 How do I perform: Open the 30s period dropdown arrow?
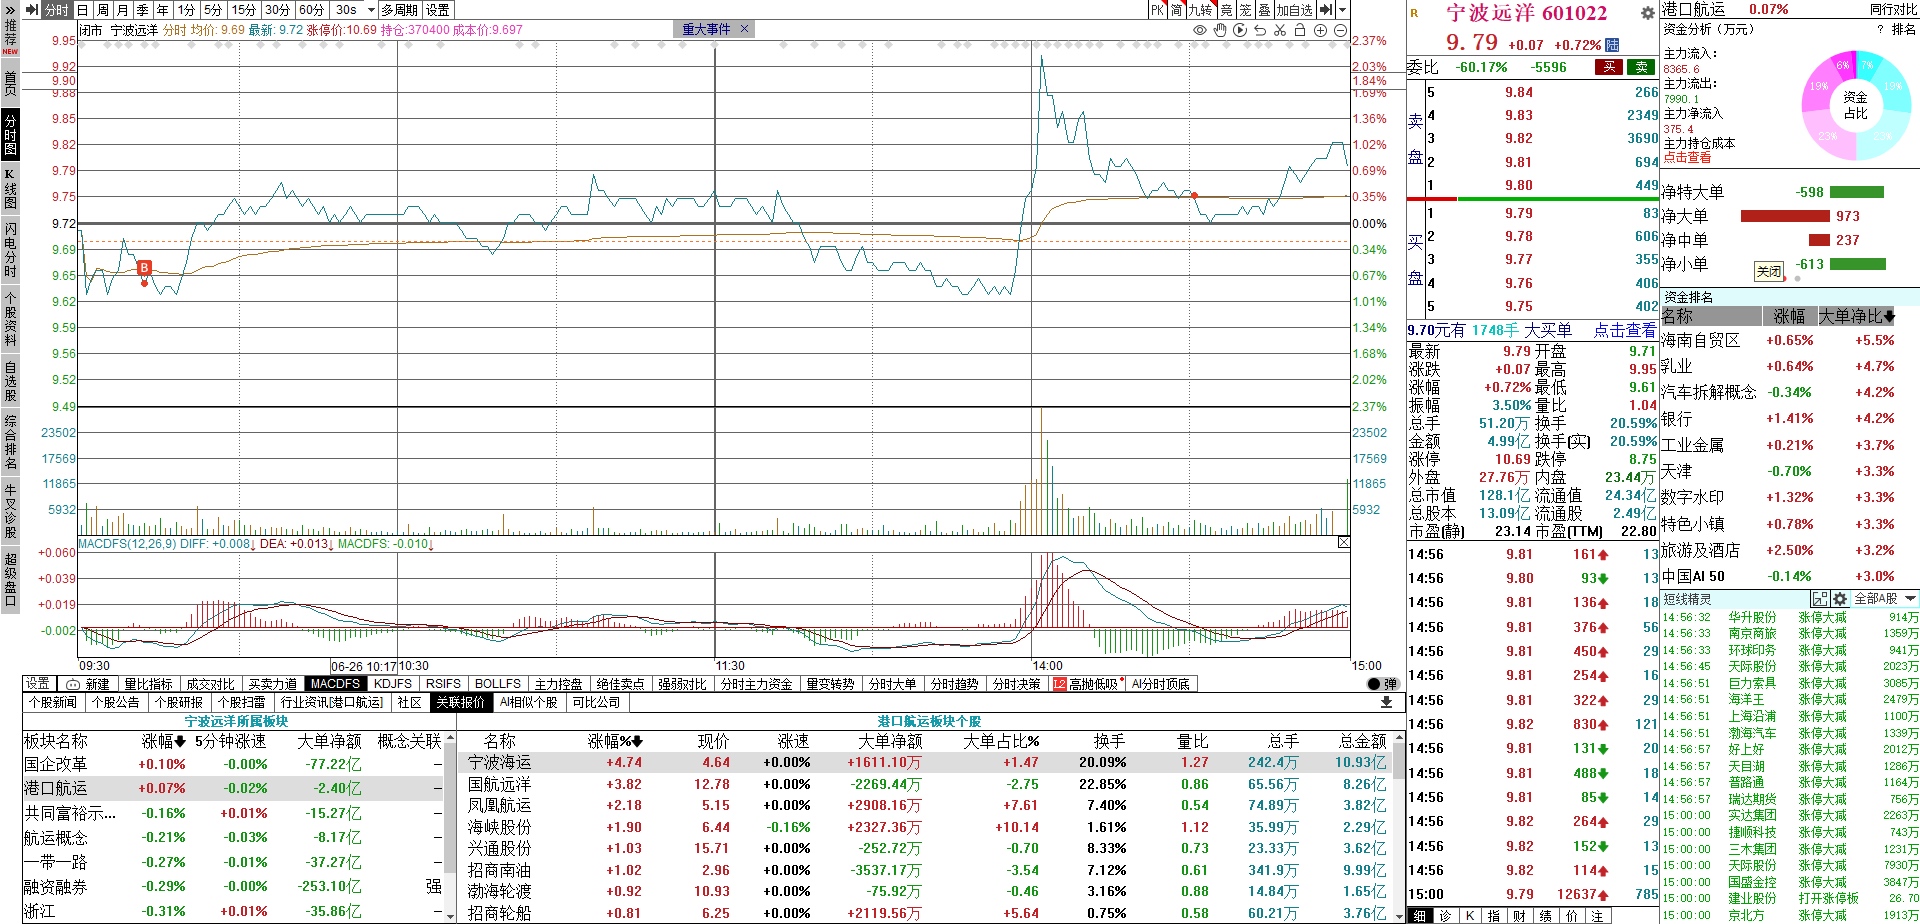click(x=371, y=10)
